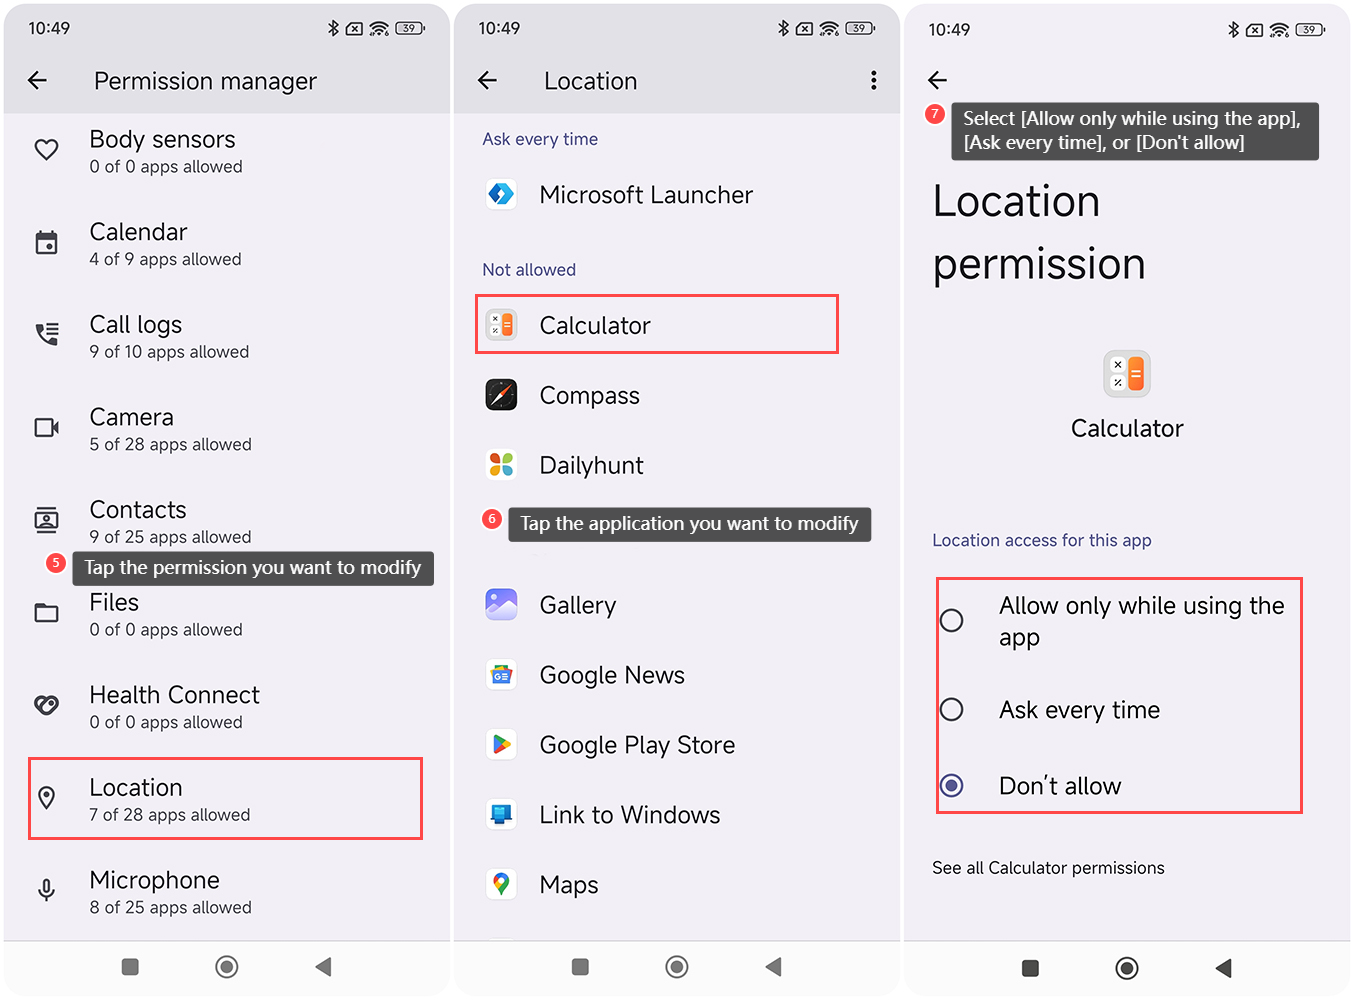Open Calculator in the Not allowed list
Viewport: 1354px width, 1000px height.
(656, 325)
